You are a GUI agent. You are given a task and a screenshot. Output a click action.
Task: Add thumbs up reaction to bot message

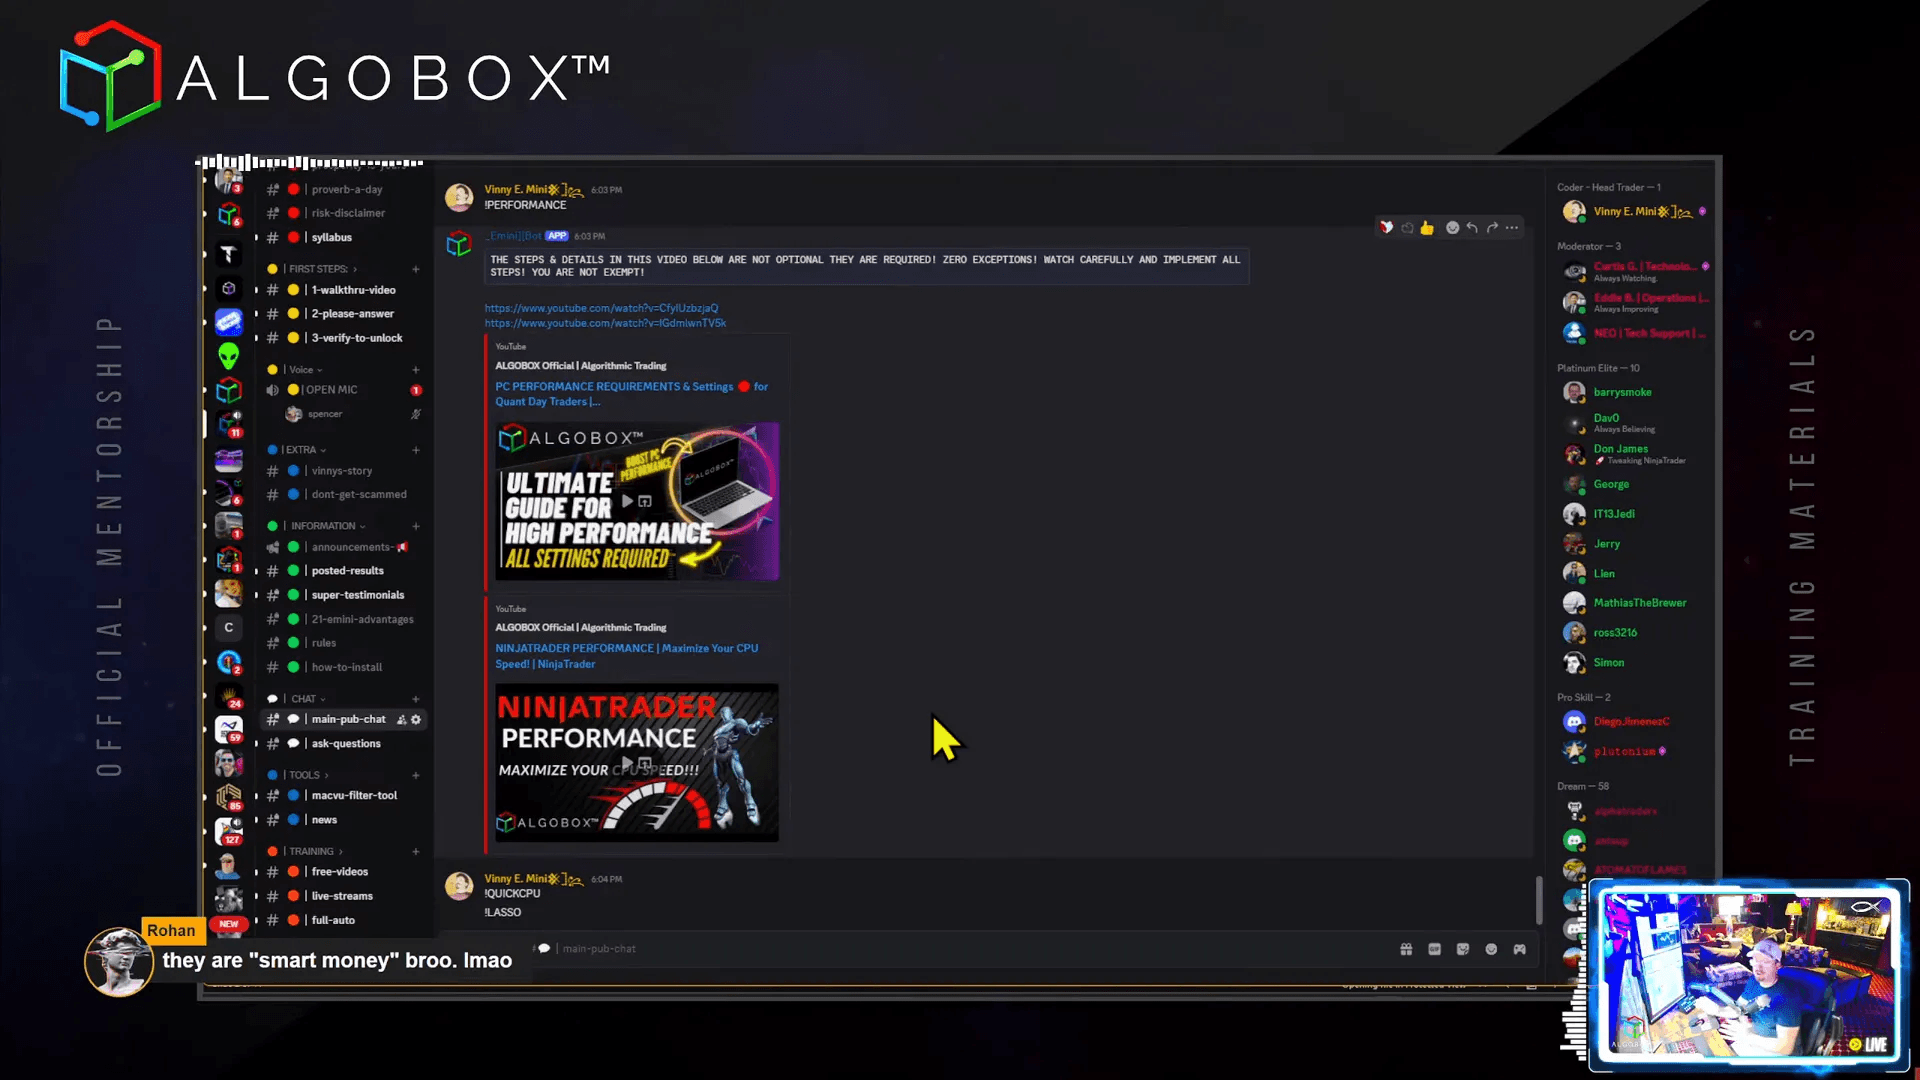(1427, 228)
